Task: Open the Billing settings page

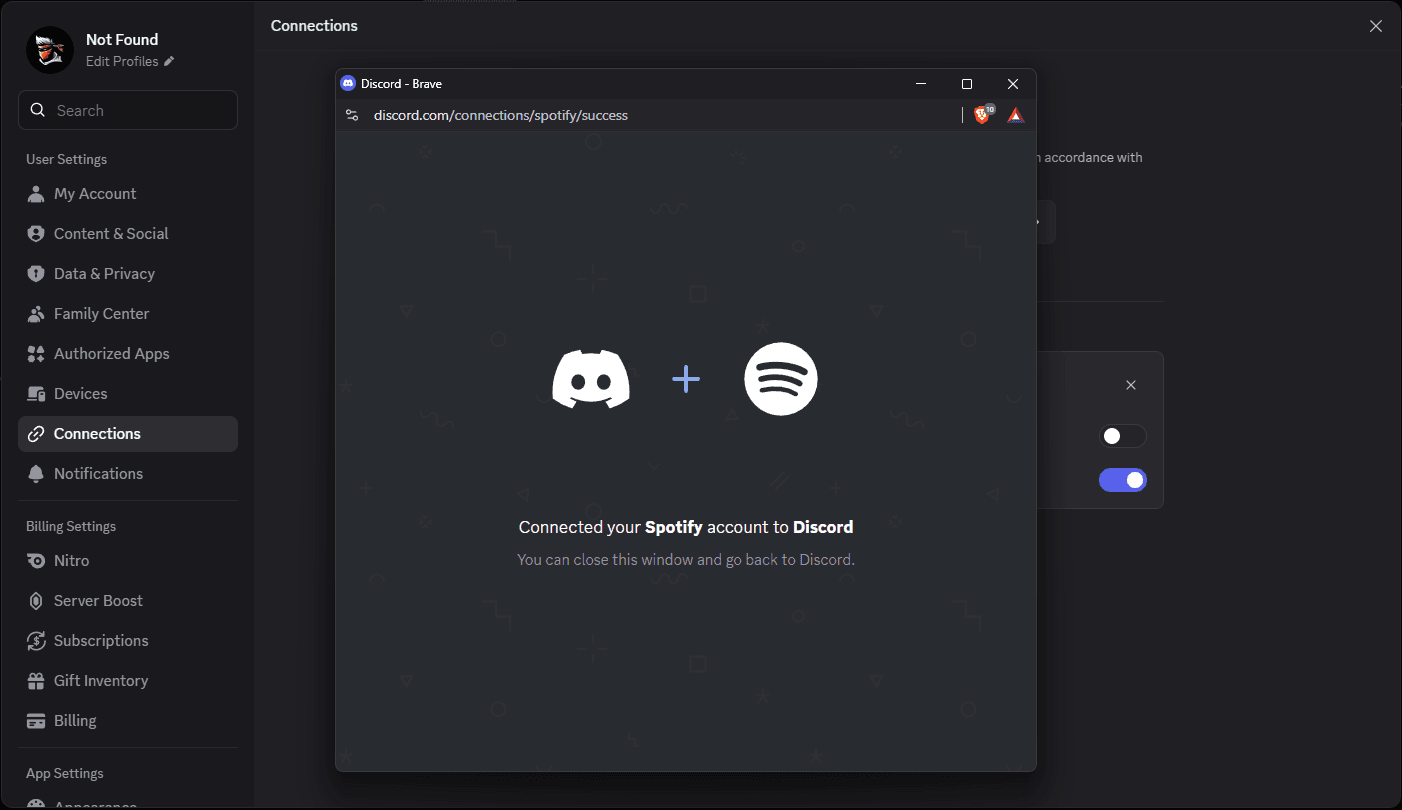Action: point(74,720)
